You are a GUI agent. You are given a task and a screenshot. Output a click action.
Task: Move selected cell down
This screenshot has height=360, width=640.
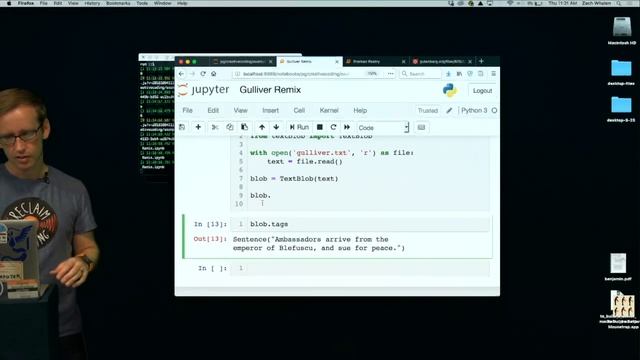tap(276, 127)
